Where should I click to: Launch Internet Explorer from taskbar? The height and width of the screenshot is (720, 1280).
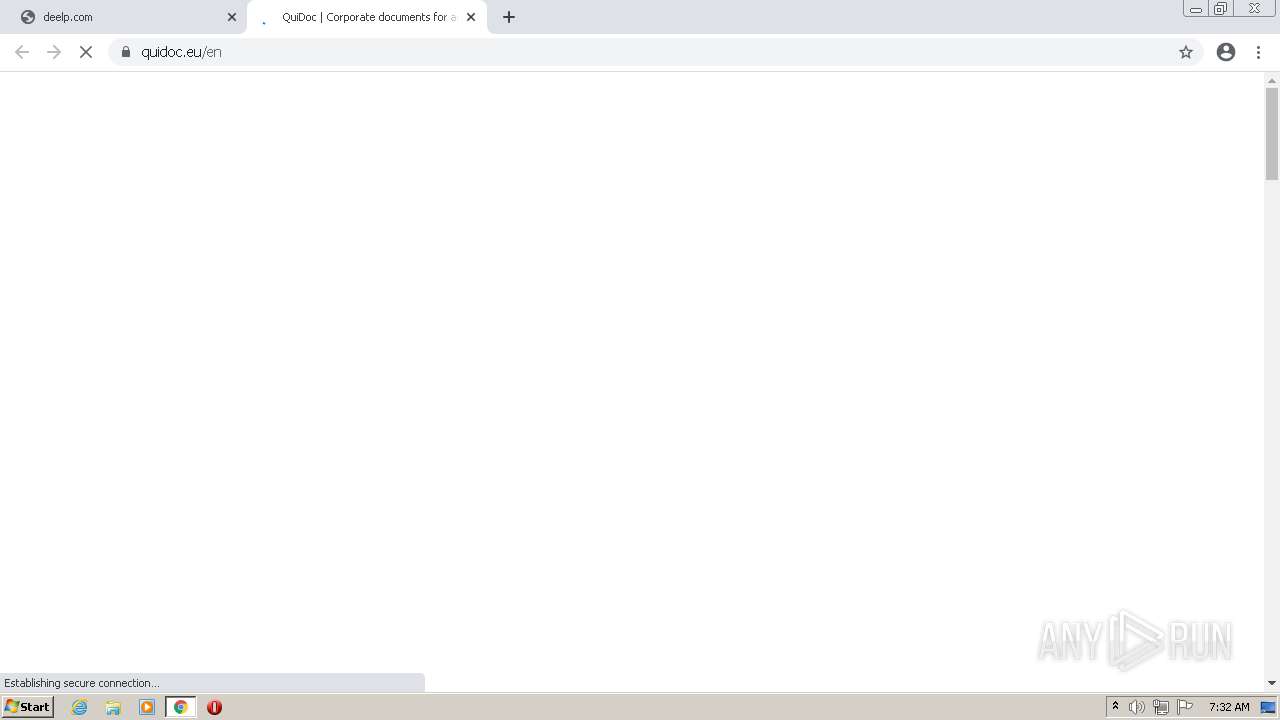tap(80, 707)
